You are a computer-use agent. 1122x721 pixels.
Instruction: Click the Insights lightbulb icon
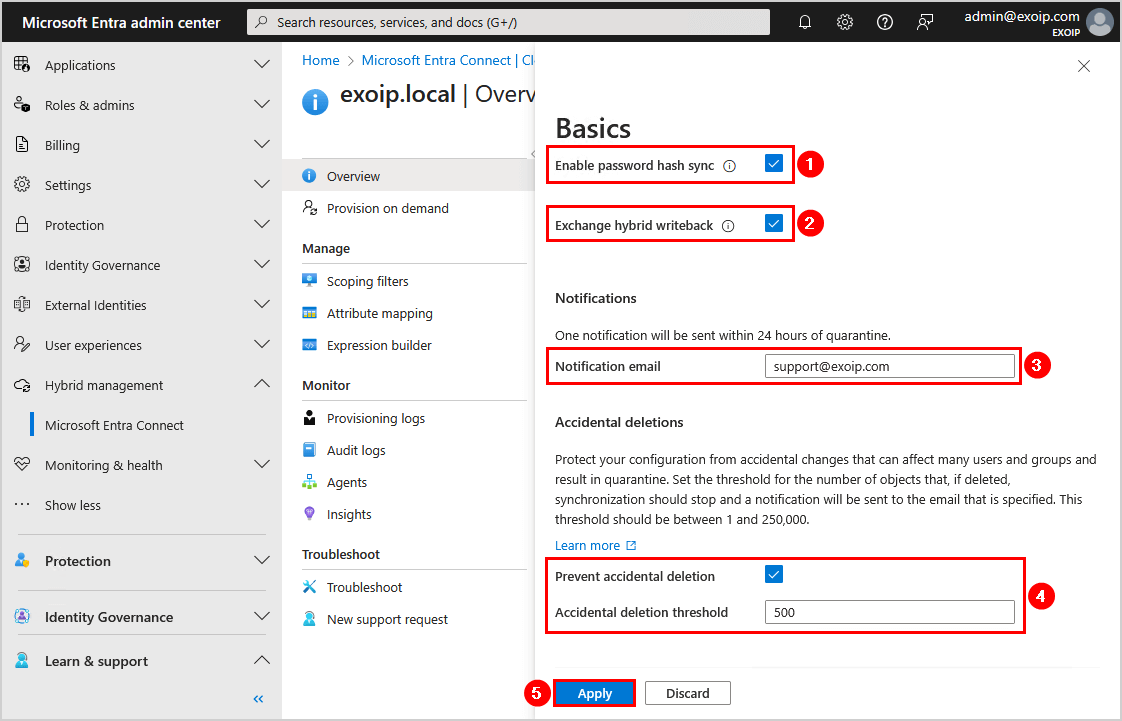tap(309, 514)
